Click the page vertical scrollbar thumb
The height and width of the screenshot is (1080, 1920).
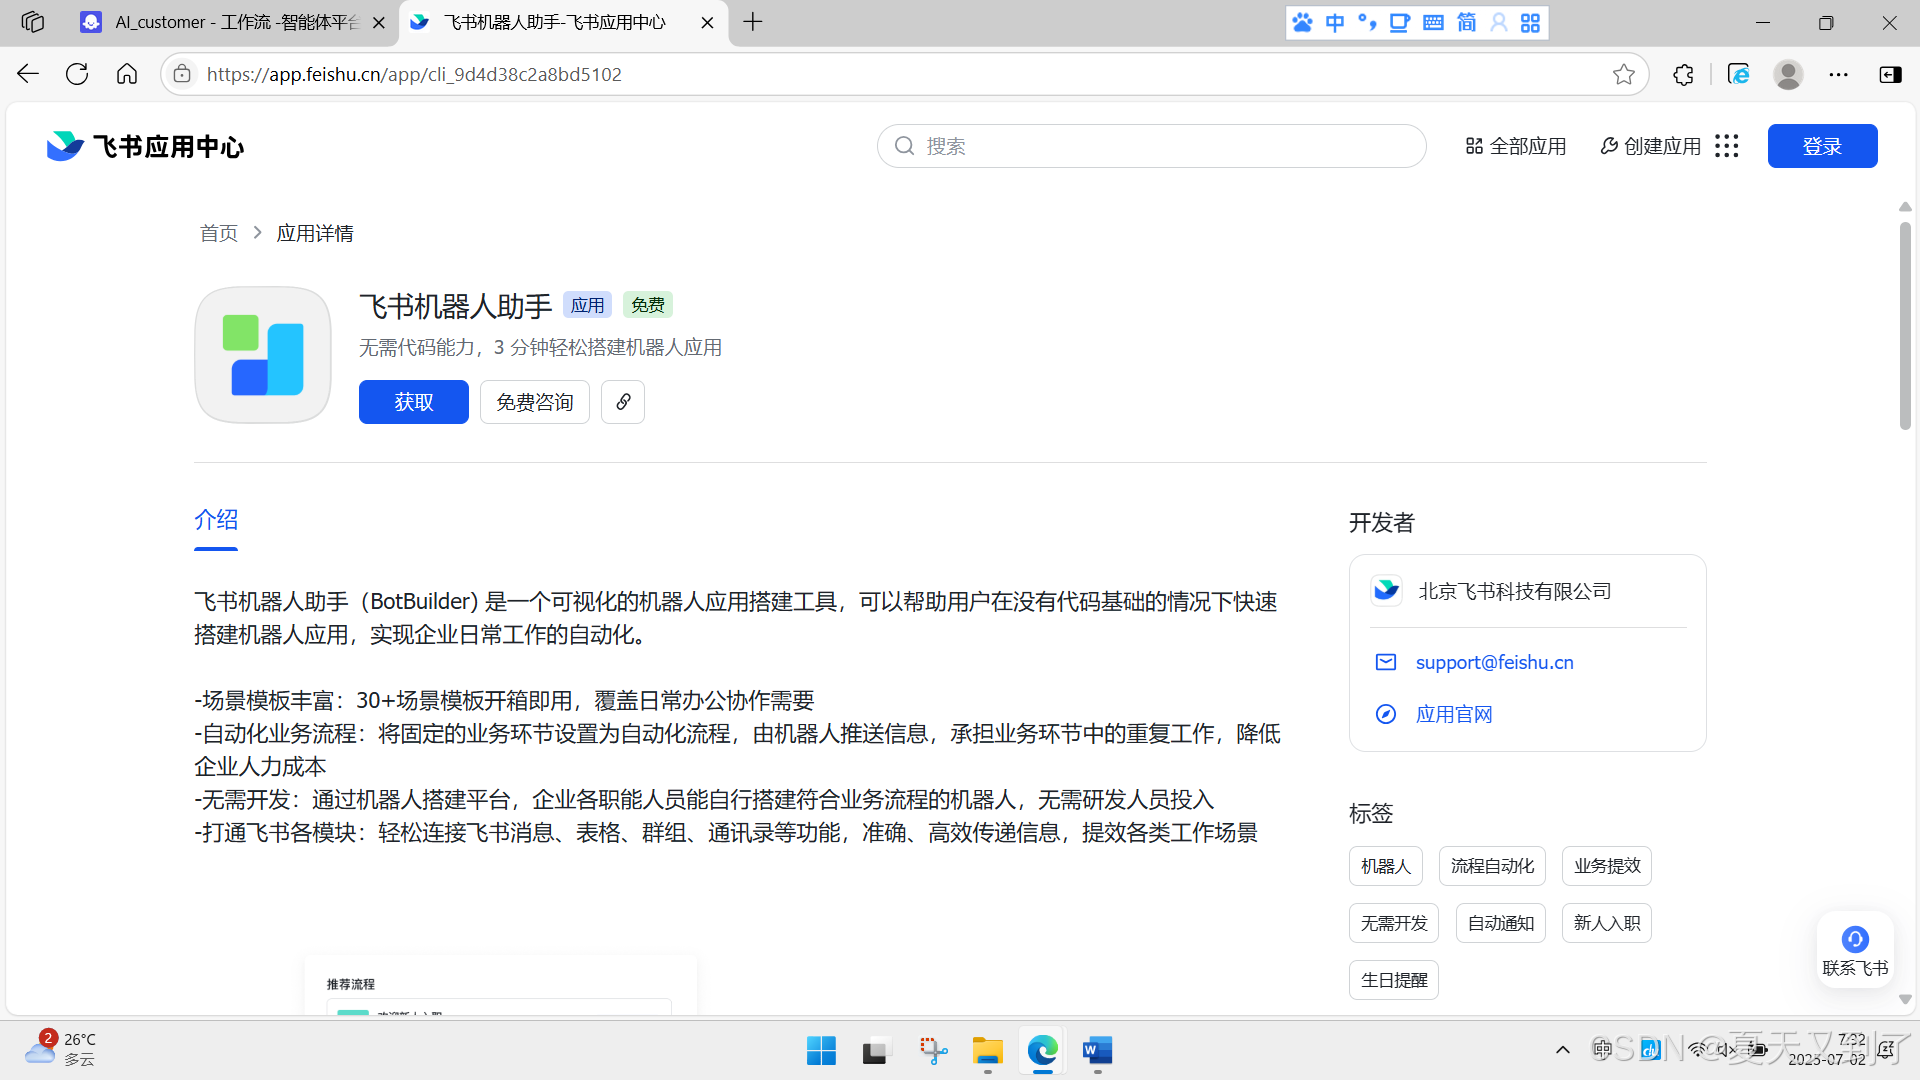1904,325
